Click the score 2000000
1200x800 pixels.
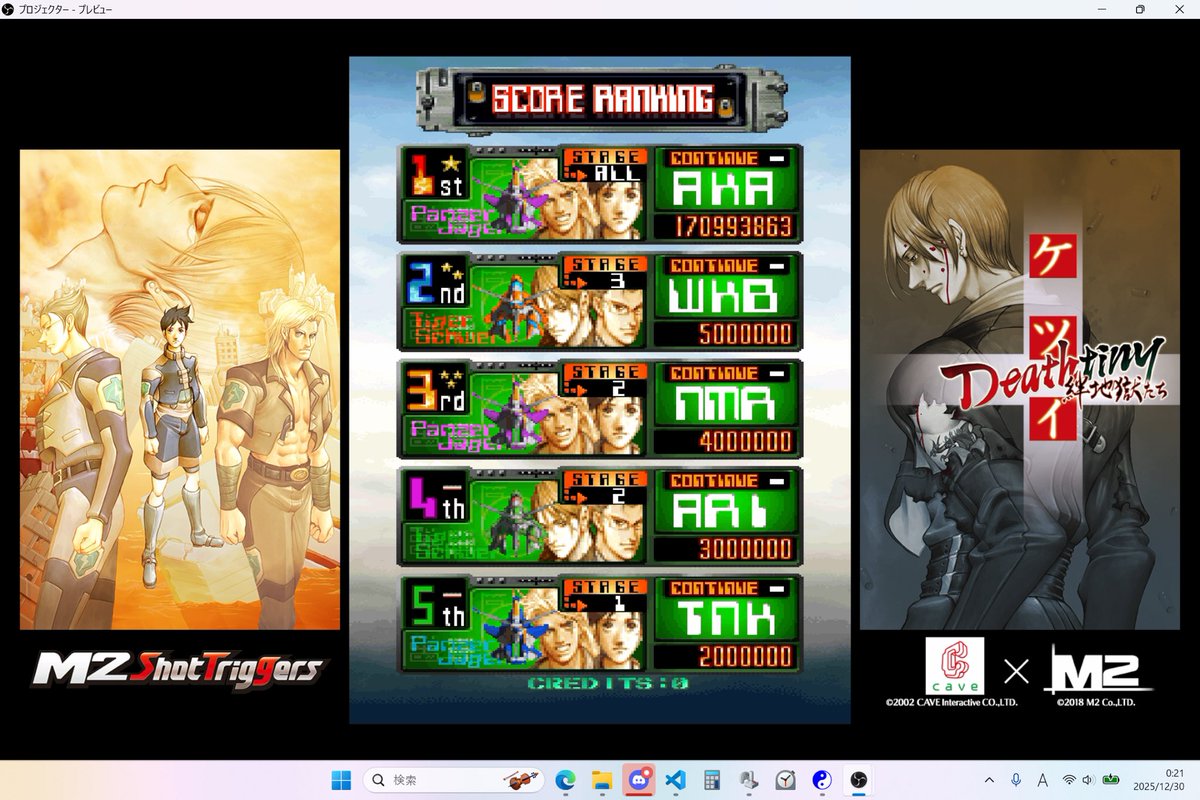(744, 657)
